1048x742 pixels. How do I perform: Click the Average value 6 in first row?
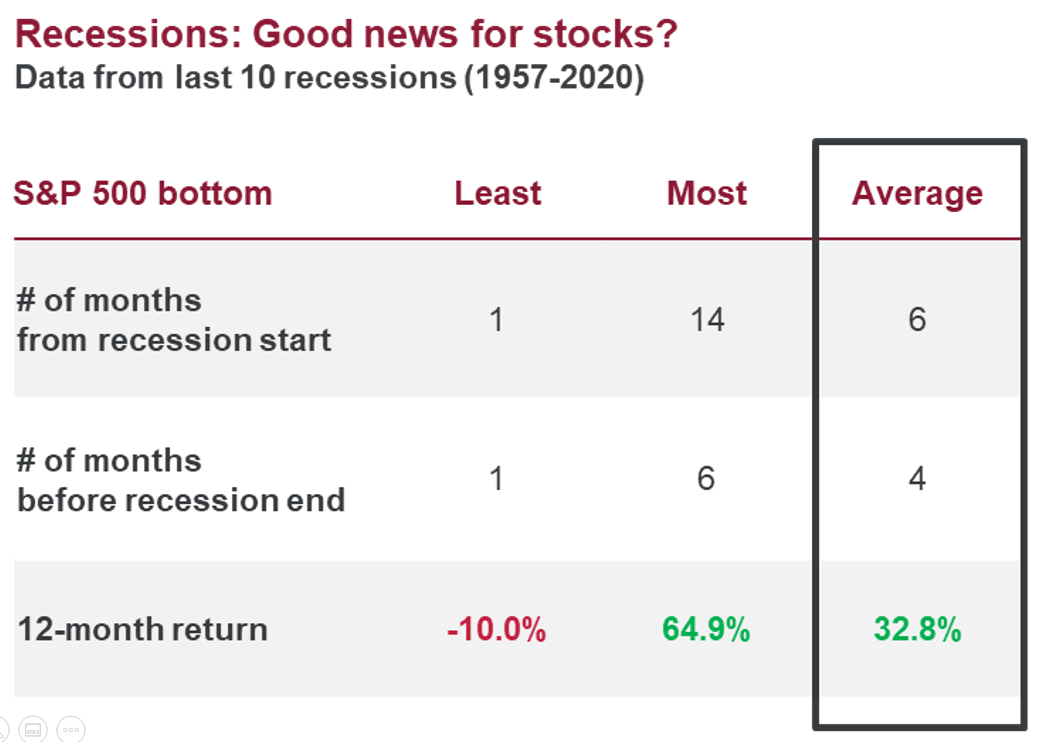coord(917,320)
